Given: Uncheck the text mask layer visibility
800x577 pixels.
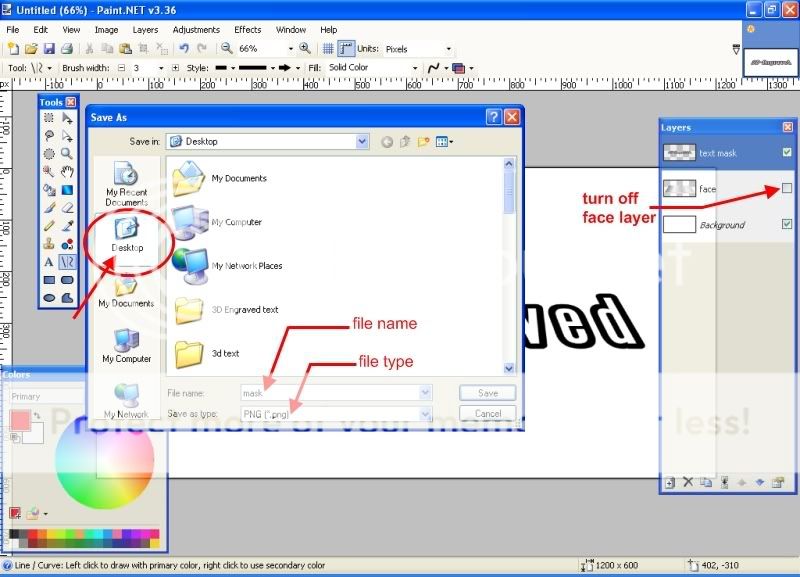Looking at the screenshot, I should click(x=787, y=153).
